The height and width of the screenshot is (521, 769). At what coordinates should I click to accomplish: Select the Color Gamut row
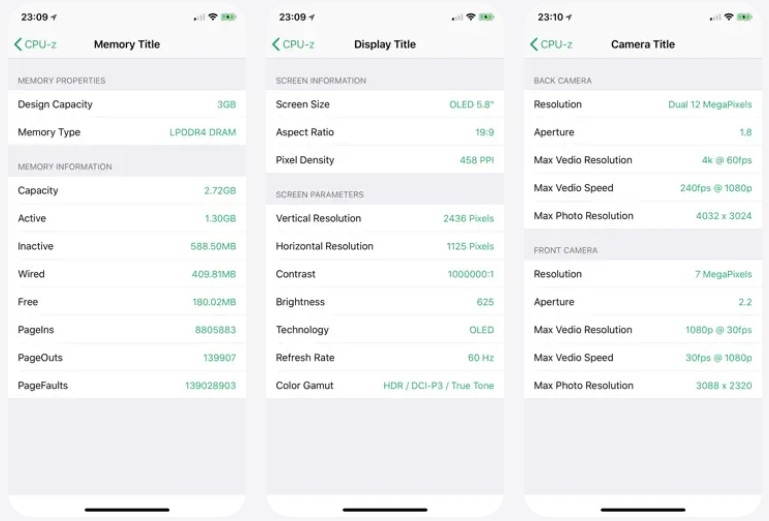click(x=385, y=385)
